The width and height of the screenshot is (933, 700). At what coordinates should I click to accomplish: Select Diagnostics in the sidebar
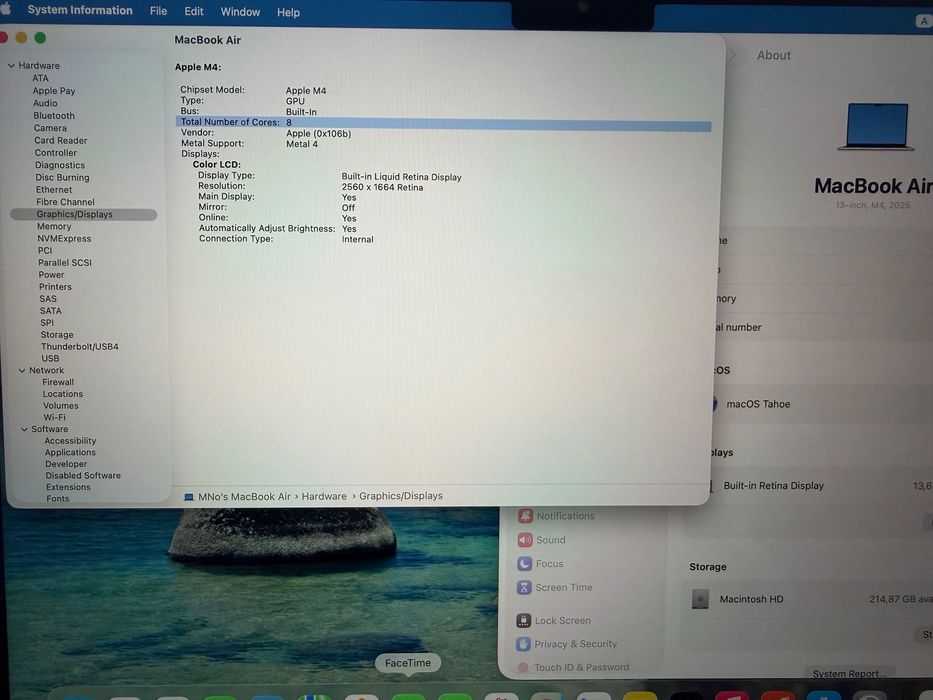click(60, 165)
